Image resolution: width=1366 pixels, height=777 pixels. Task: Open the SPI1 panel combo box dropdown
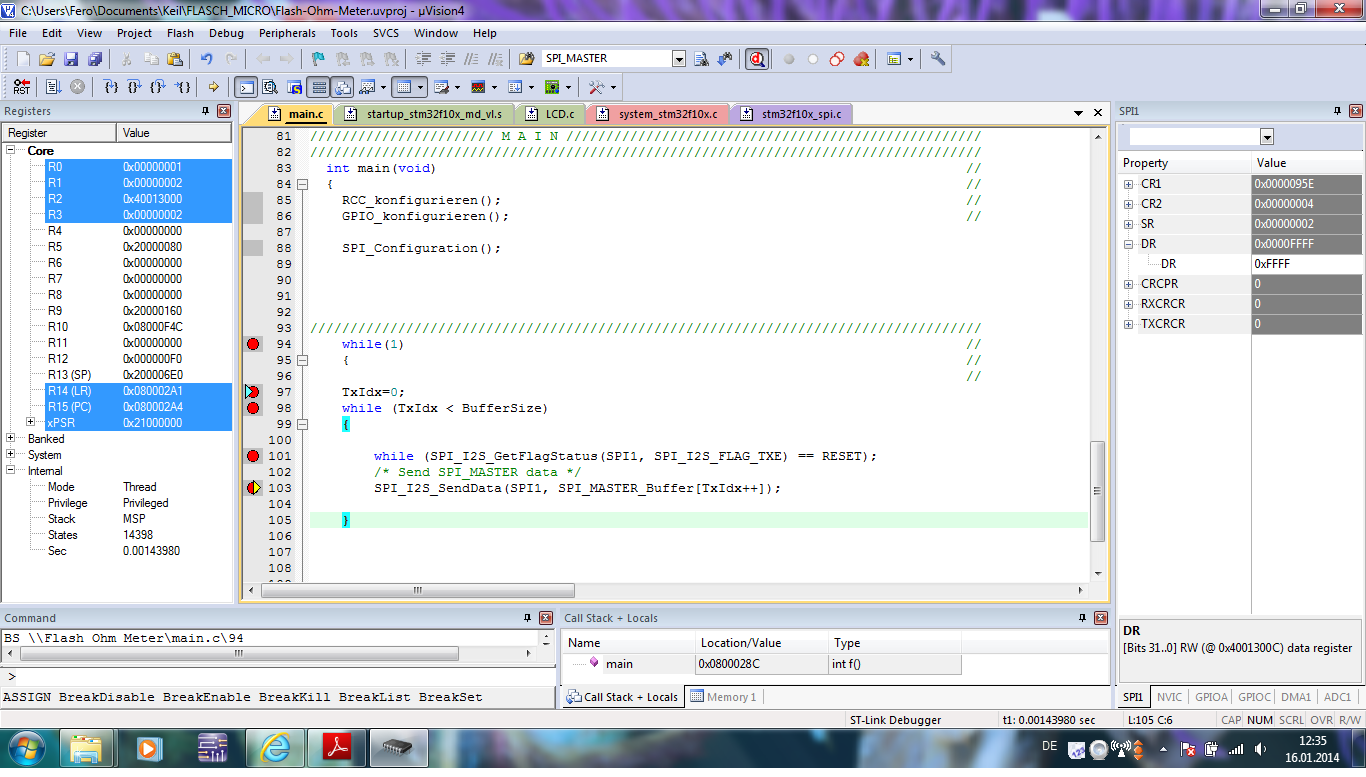(1267, 137)
